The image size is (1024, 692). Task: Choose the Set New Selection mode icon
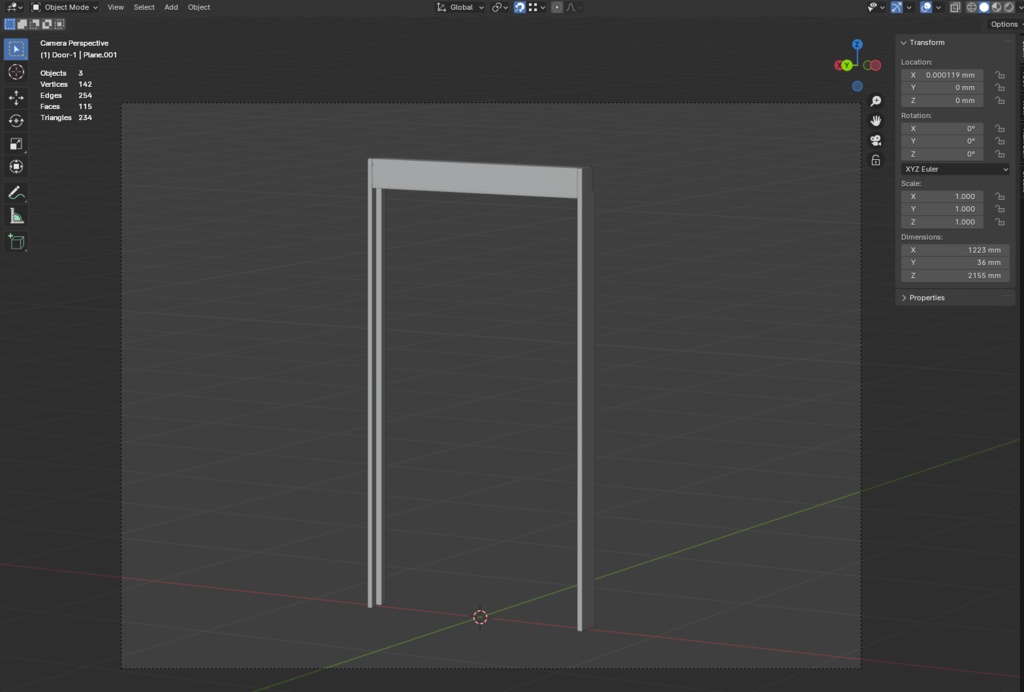coord(10,24)
